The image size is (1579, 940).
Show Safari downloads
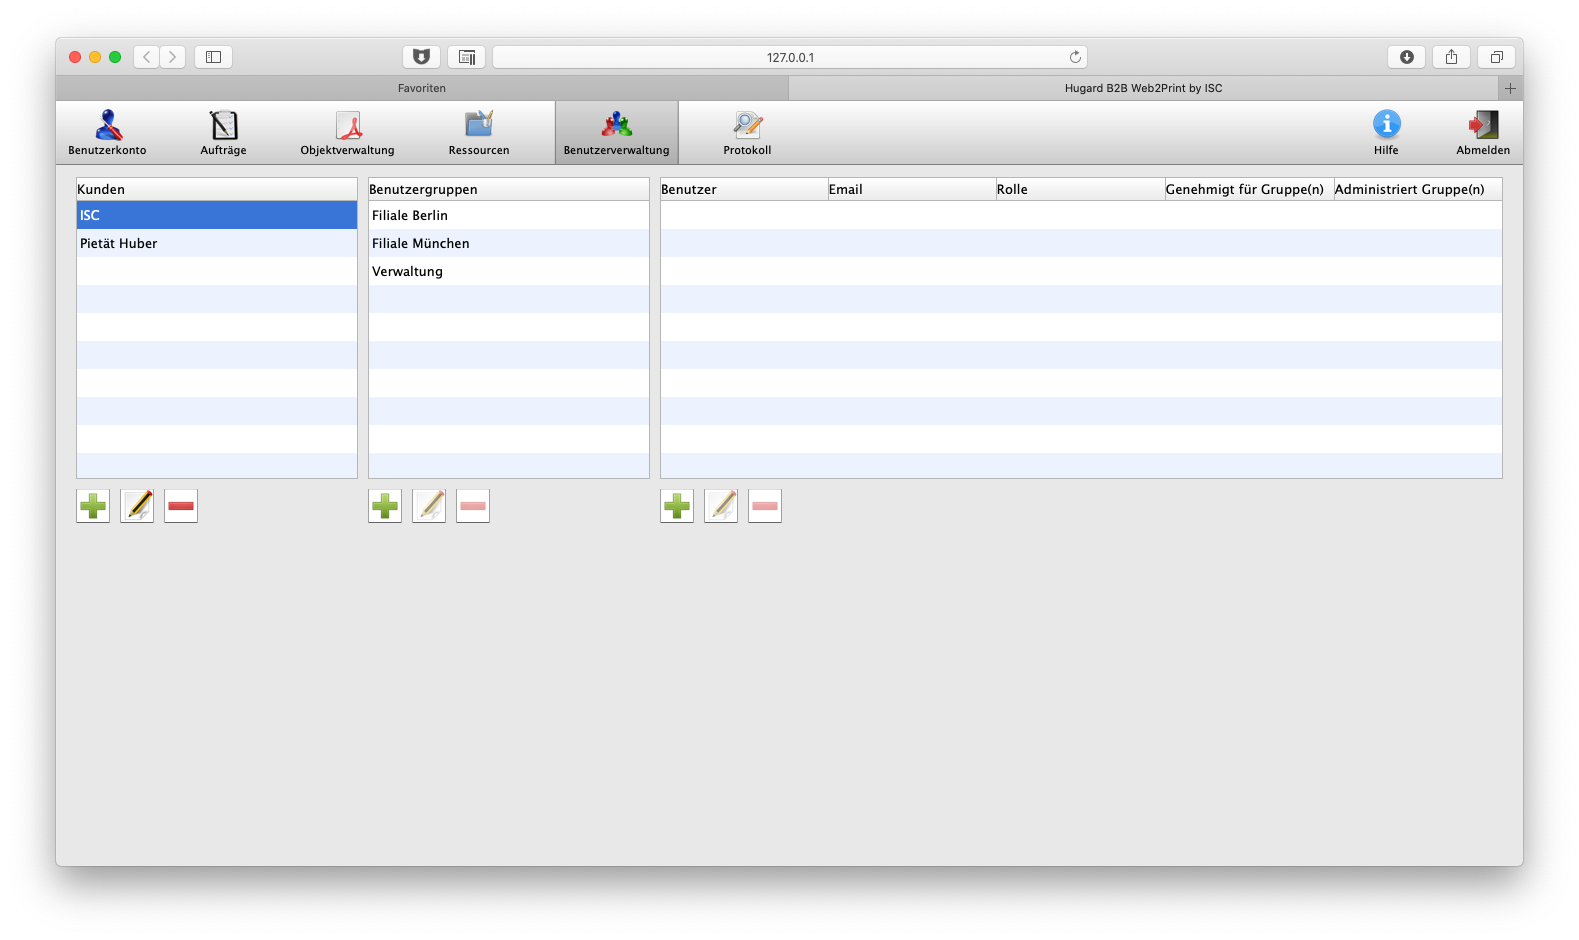(1406, 57)
